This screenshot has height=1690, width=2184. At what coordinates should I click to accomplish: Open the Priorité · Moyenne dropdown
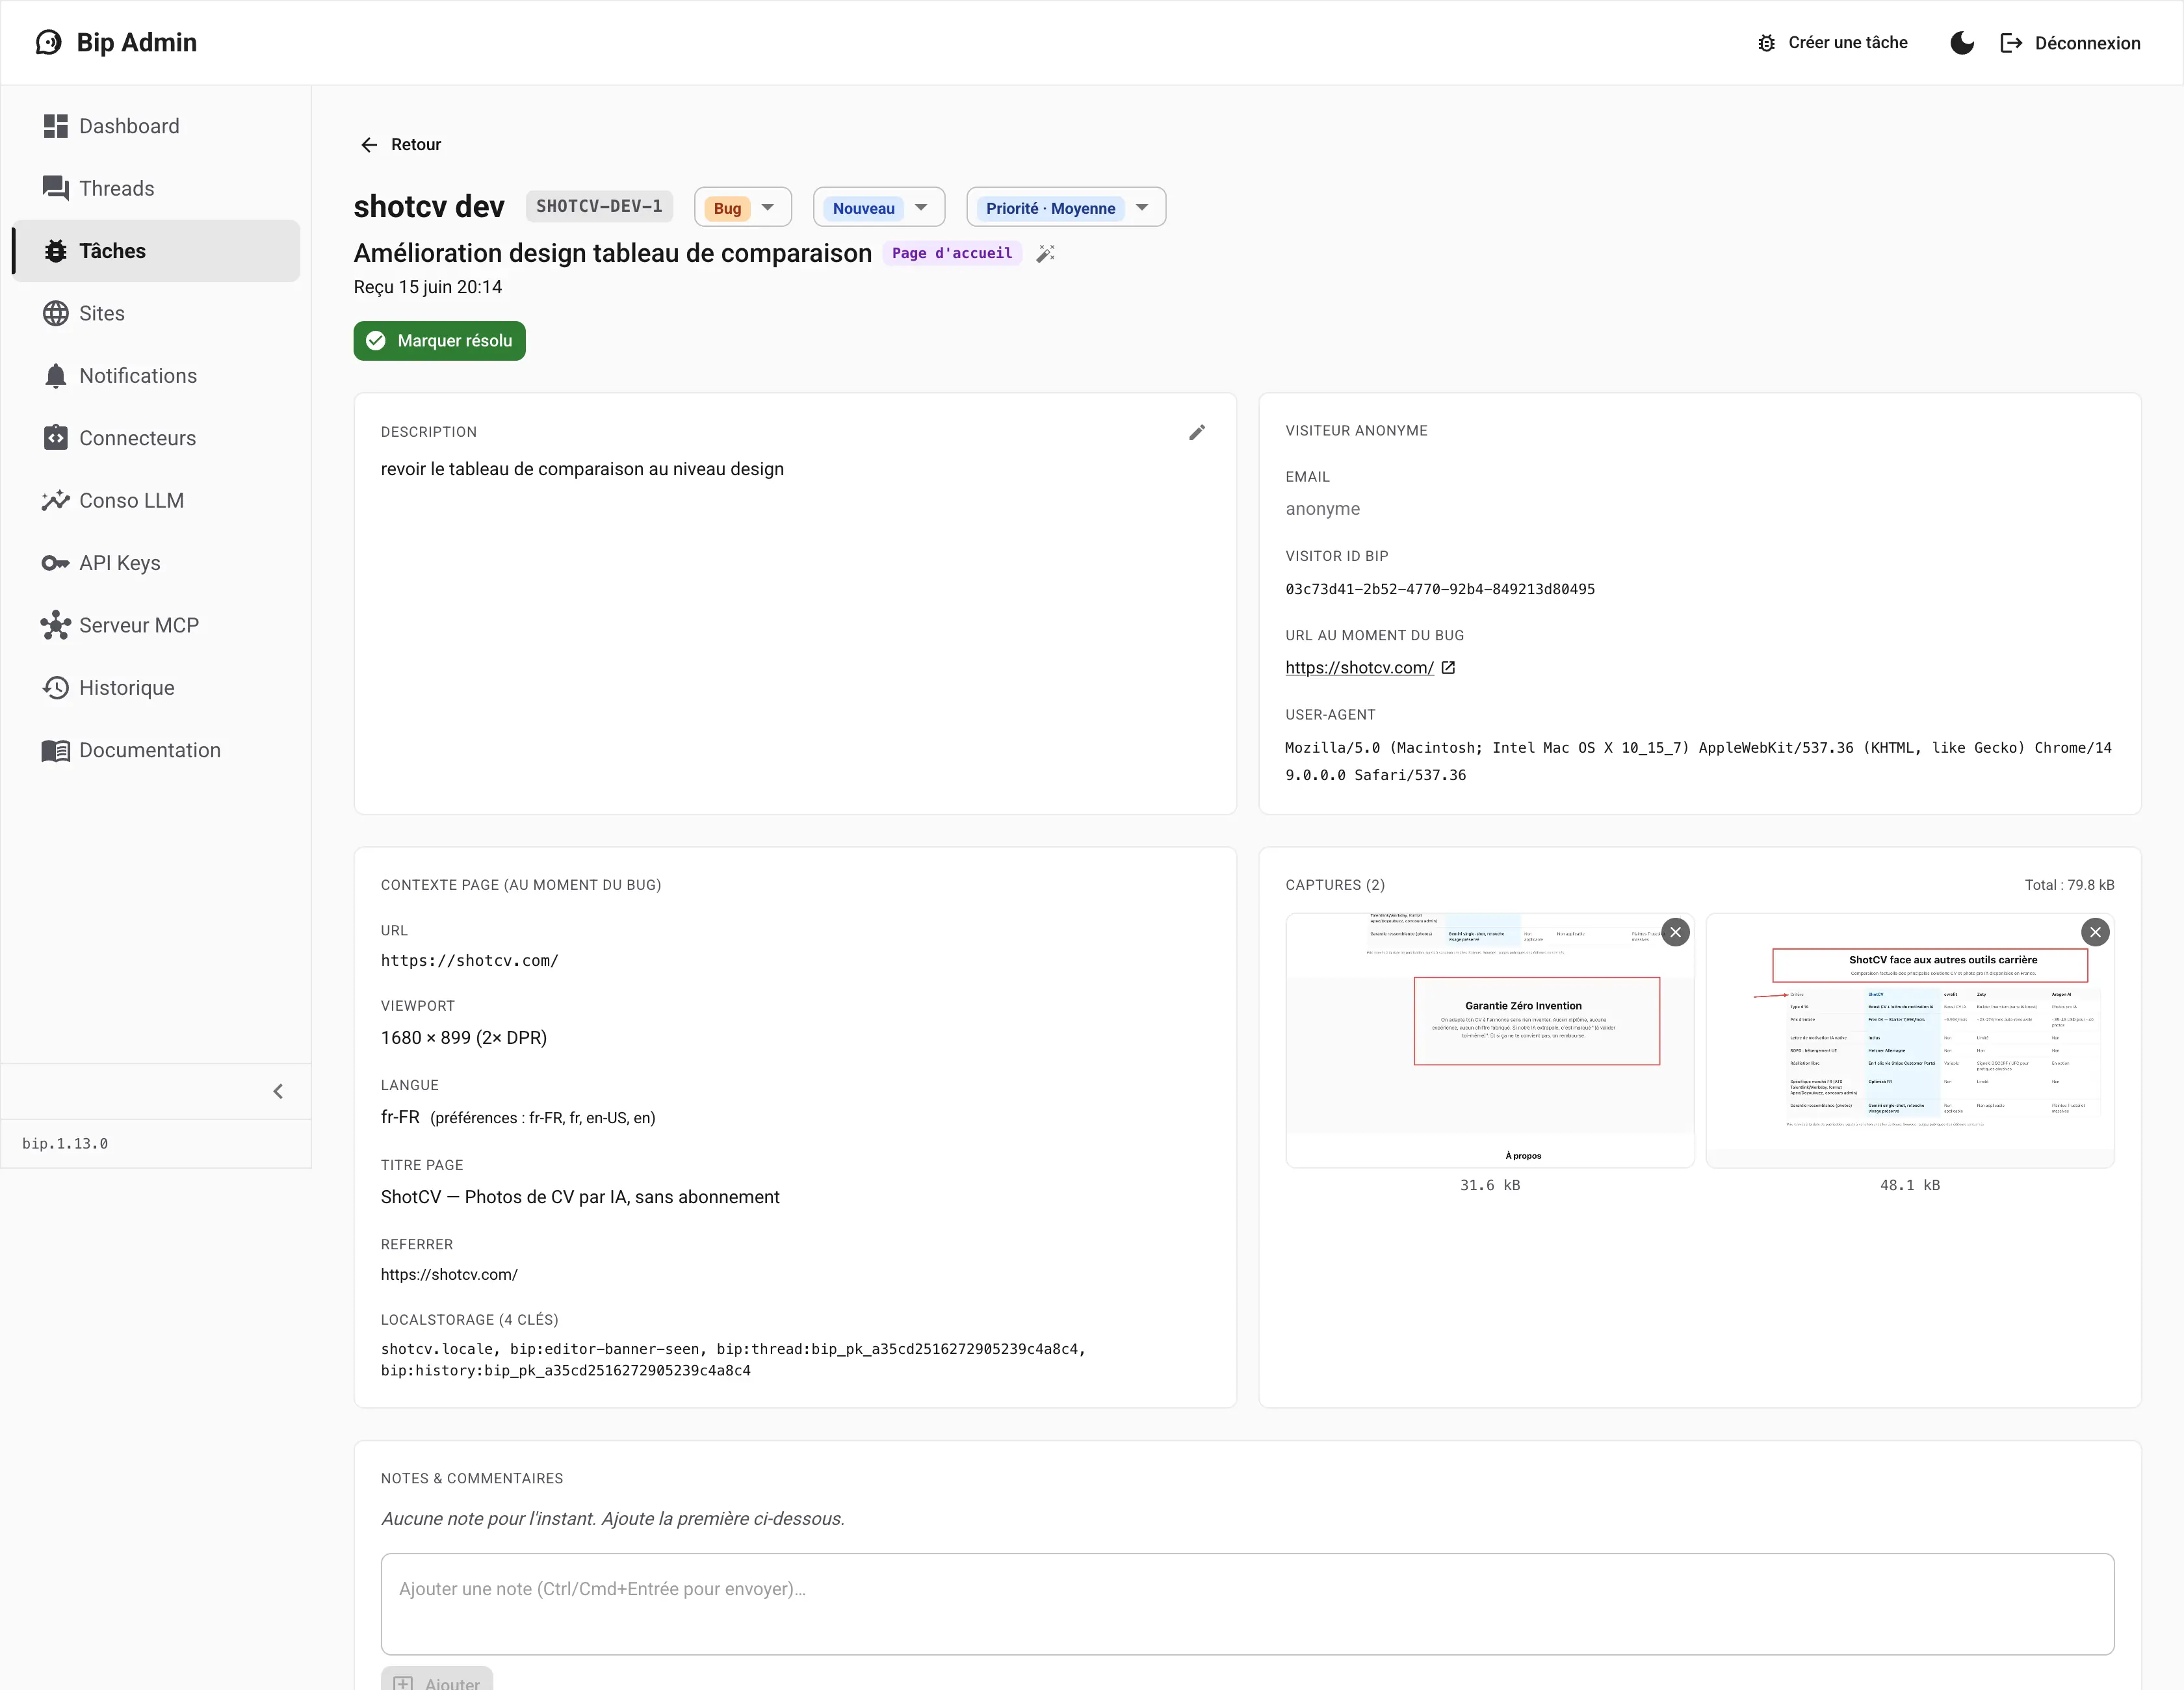click(x=1066, y=207)
